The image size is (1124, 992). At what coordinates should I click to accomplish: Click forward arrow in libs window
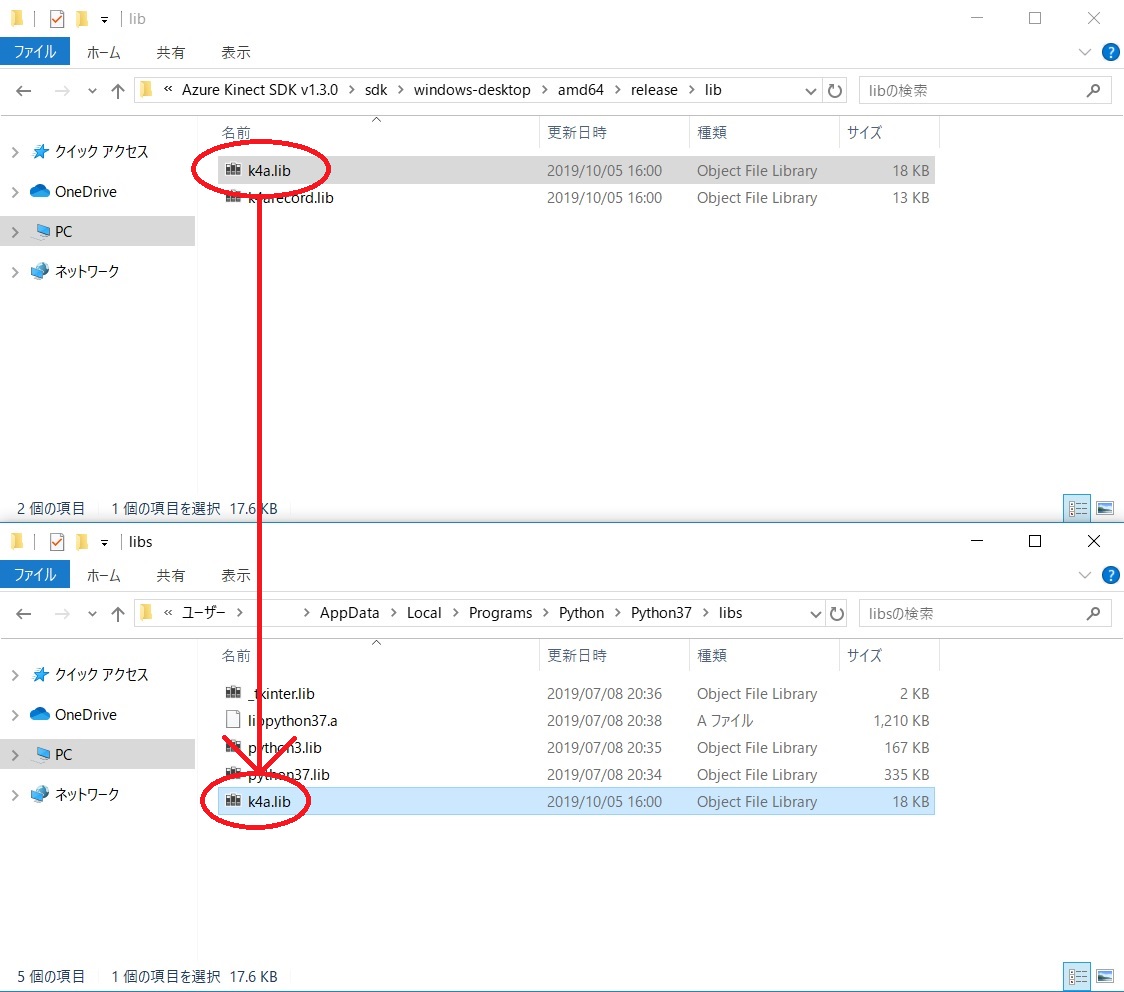tap(62, 614)
